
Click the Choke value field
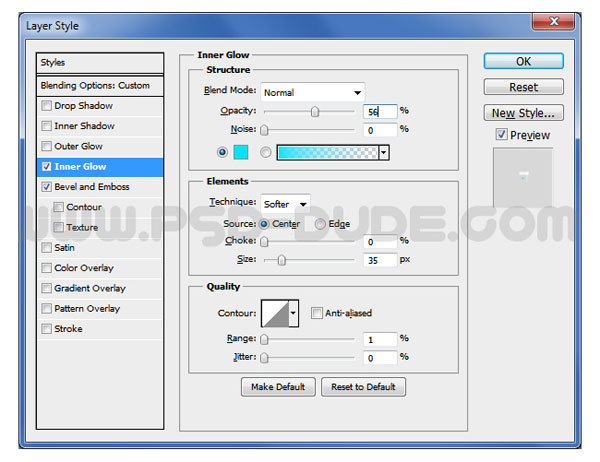[x=380, y=242]
